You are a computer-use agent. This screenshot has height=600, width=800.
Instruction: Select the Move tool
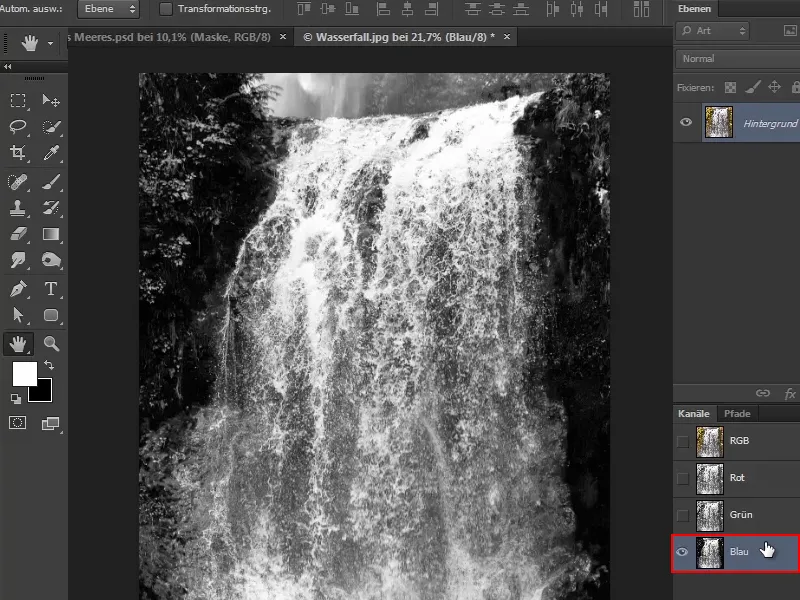pos(51,101)
